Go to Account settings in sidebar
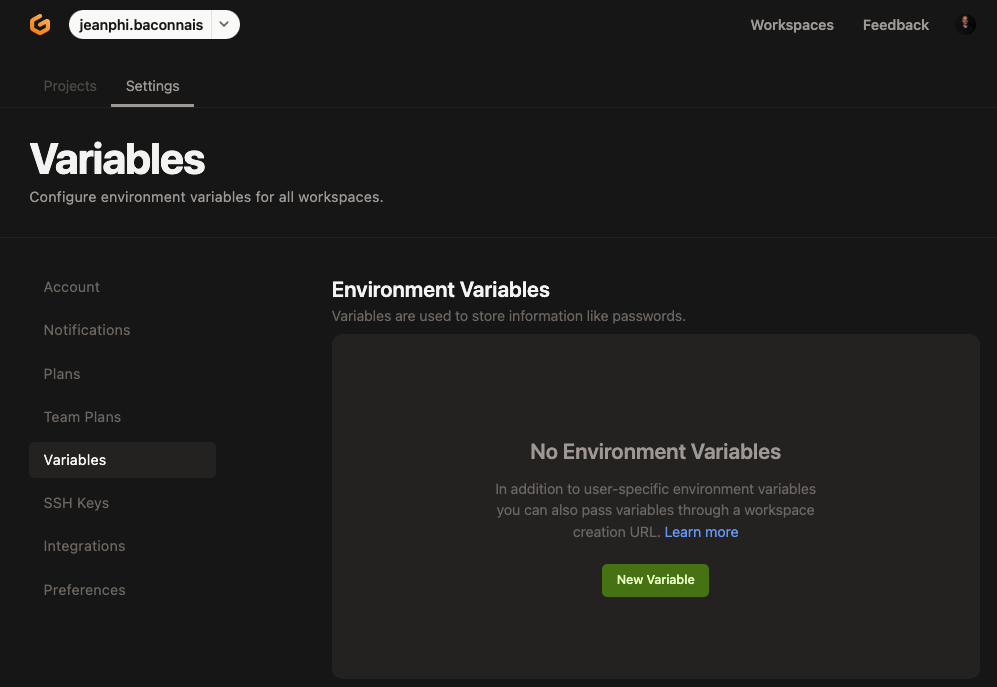The image size is (997, 687). (x=72, y=287)
